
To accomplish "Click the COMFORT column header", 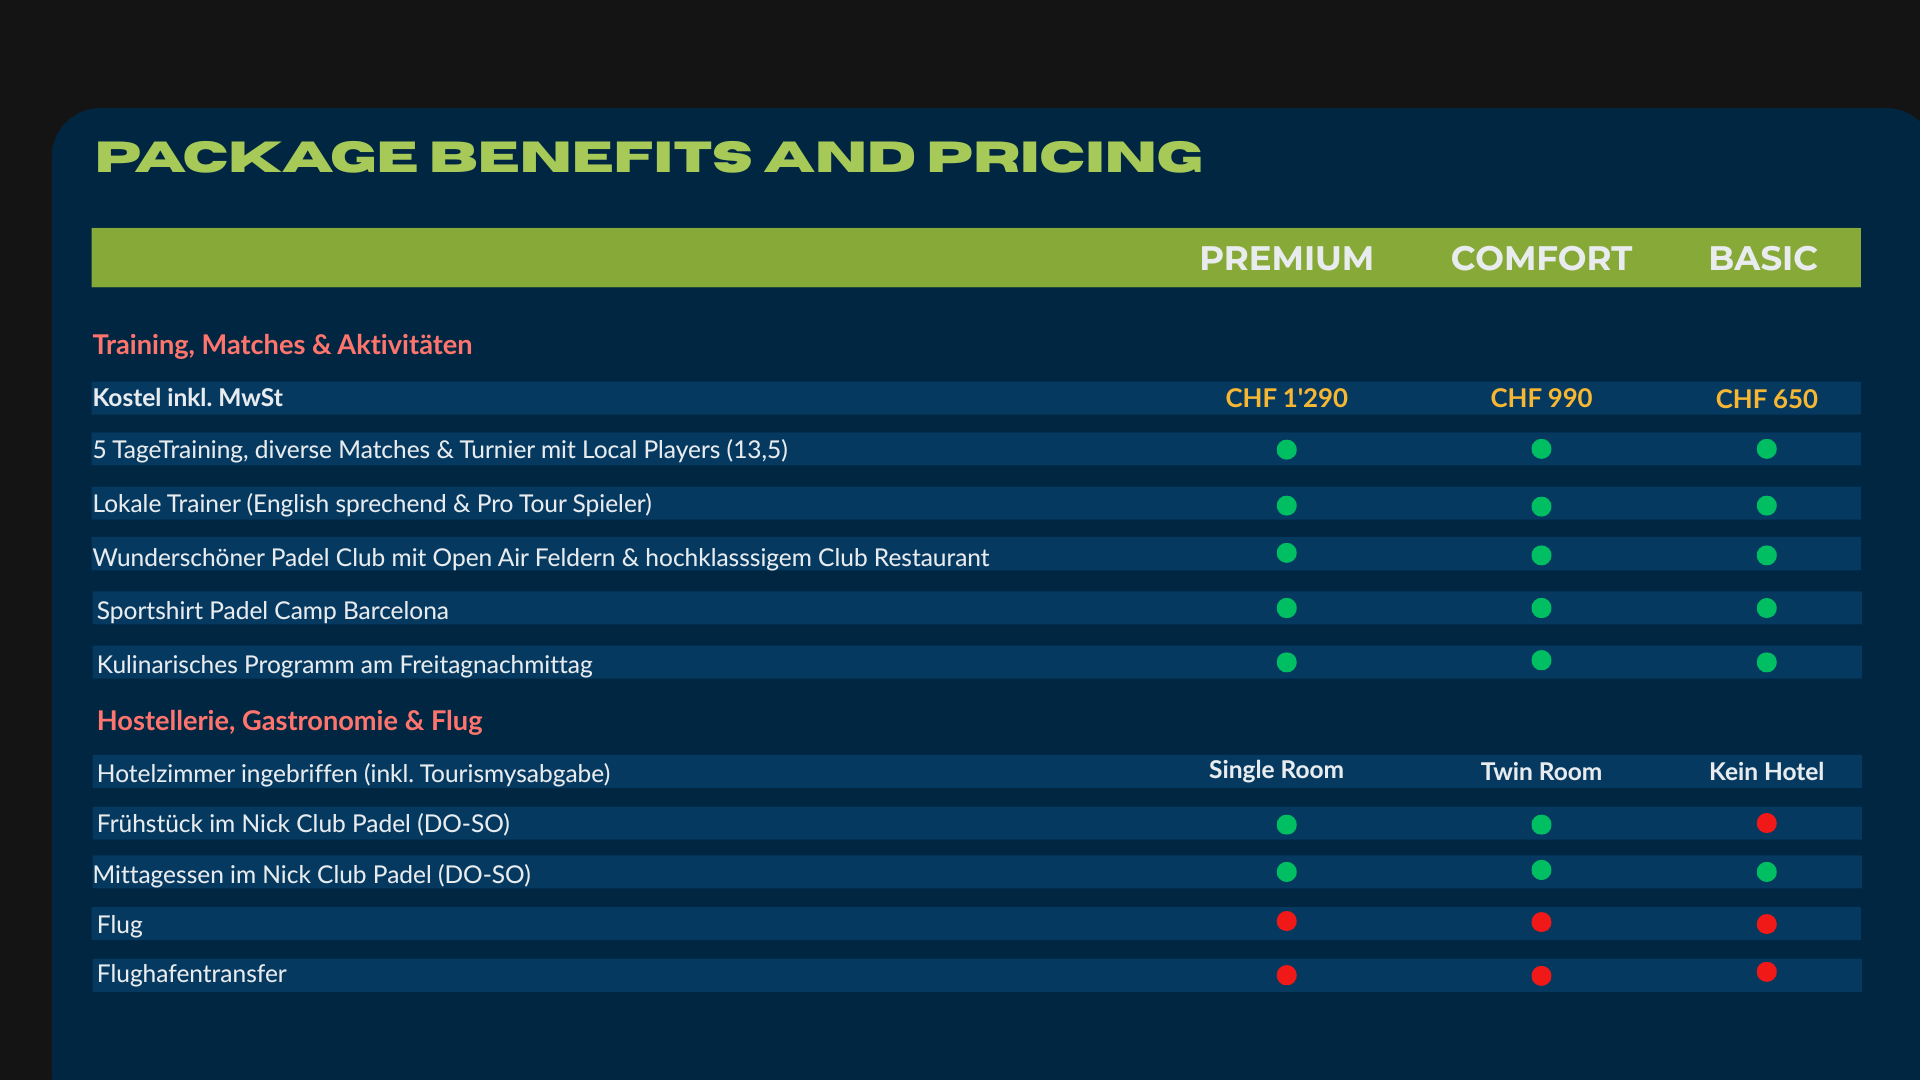I will tap(1541, 258).
